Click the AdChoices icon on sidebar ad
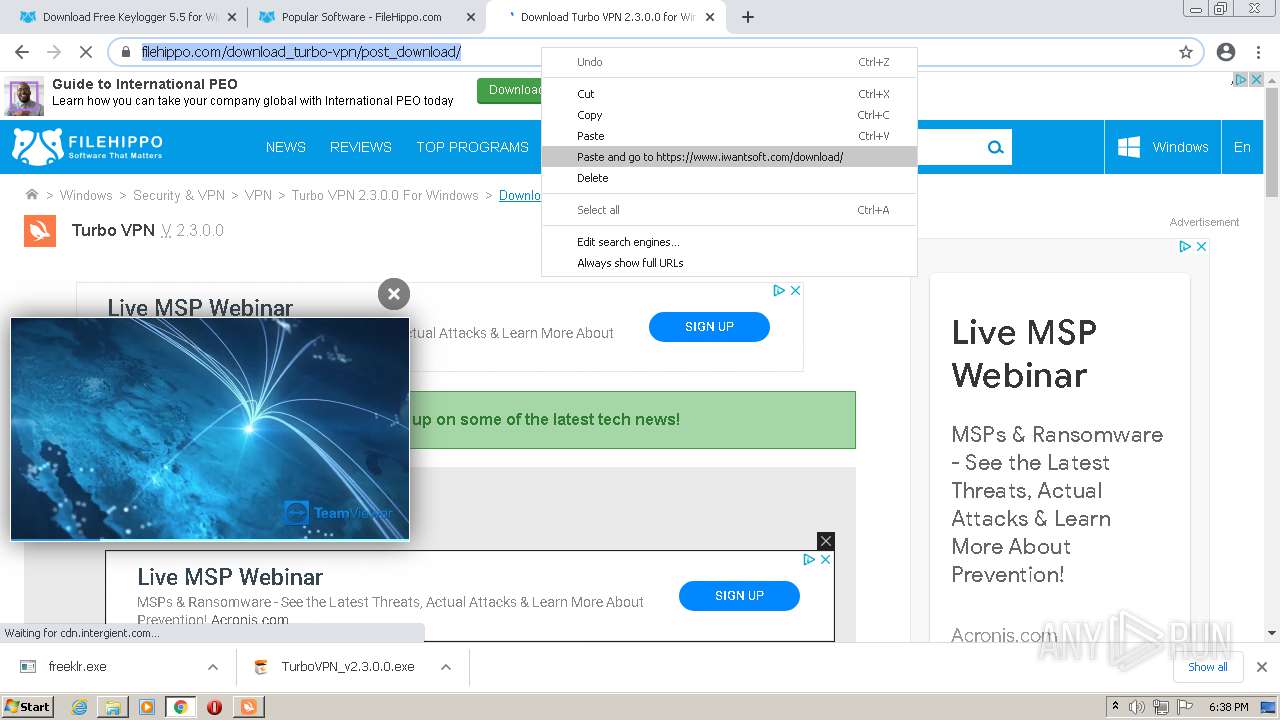 coord(1185,246)
